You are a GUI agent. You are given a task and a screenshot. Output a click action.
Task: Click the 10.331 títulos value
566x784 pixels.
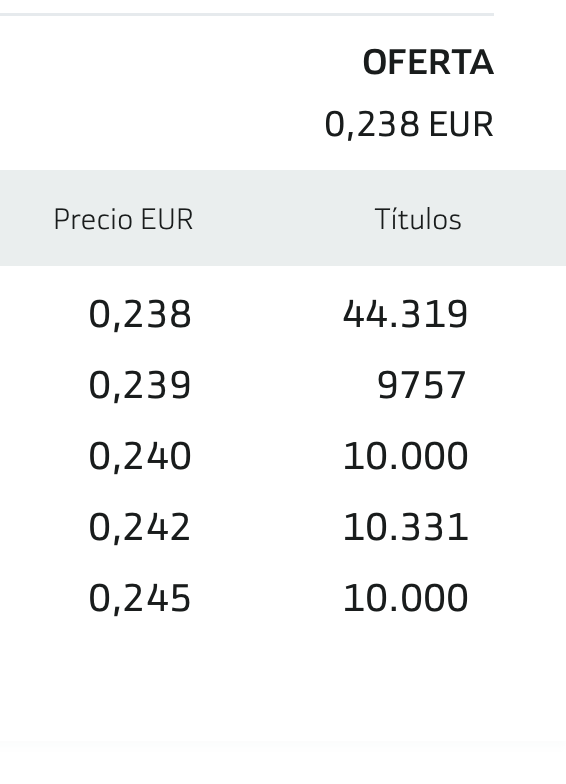click(405, 528)
